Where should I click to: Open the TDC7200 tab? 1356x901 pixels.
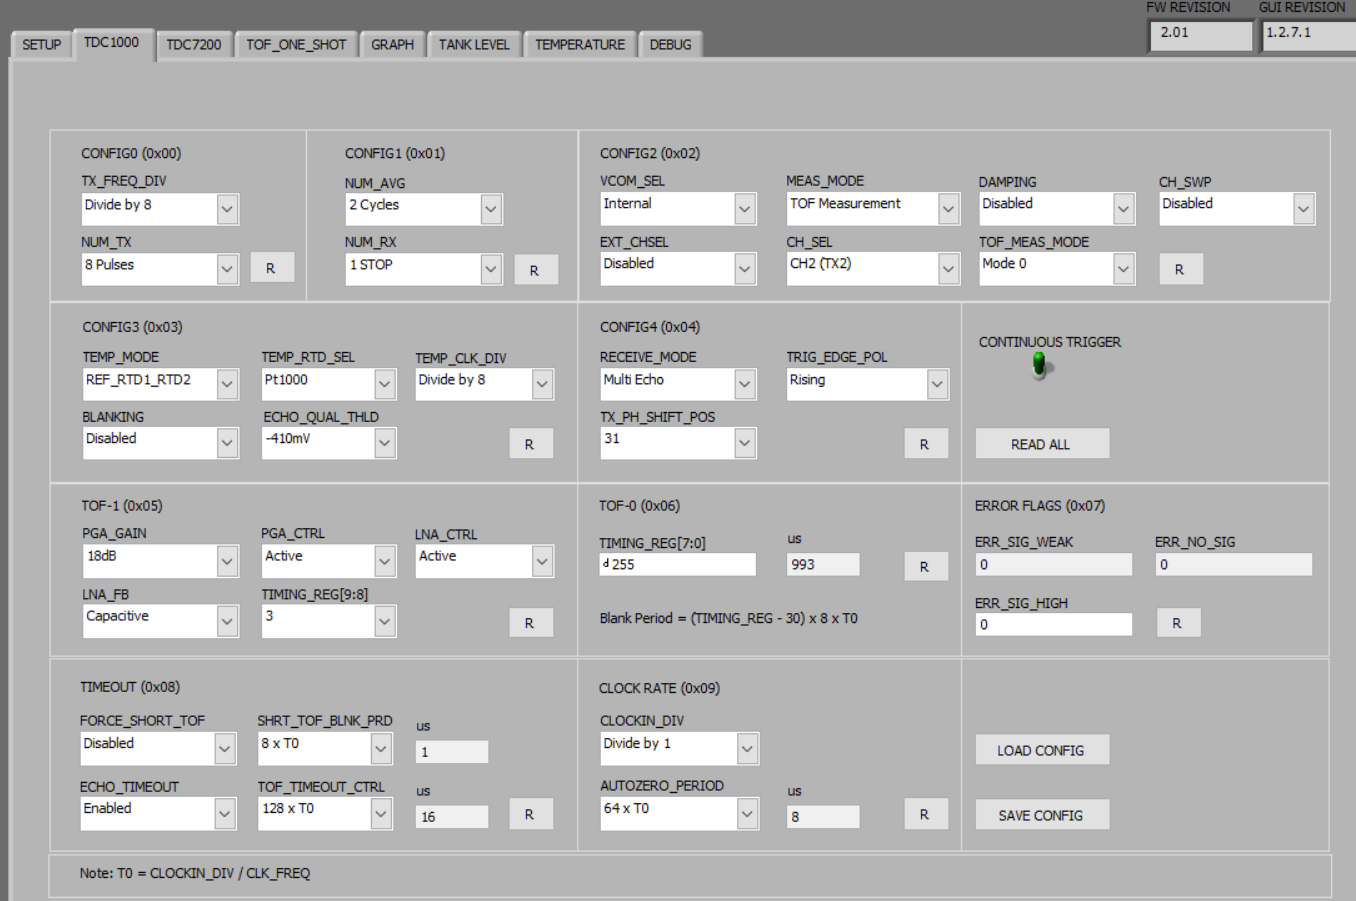pos(194,45)
